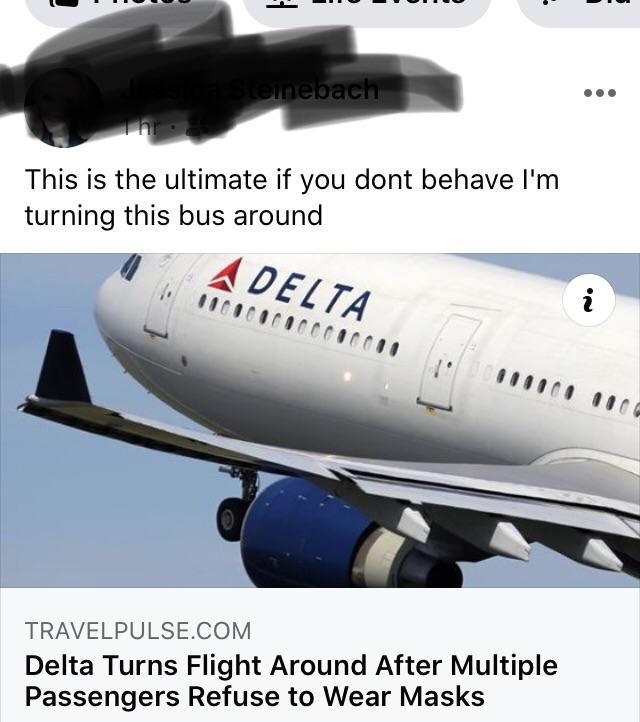Open the TRAVELPULSE.COM source link

pos(138,630)
